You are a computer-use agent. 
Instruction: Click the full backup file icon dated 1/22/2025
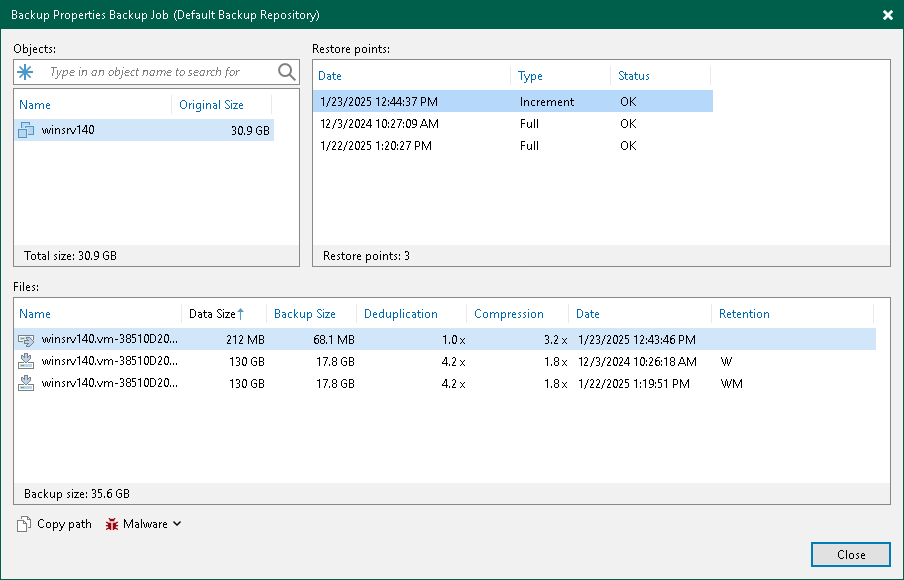click(24, 383)
